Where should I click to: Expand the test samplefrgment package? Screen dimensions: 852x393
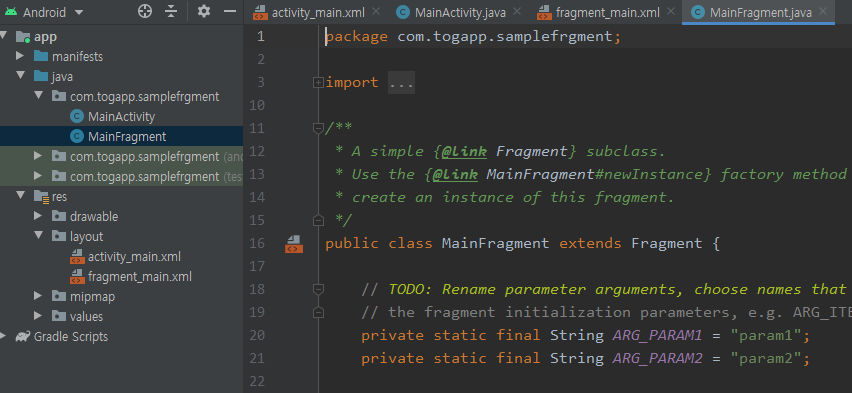coord(38,176)
